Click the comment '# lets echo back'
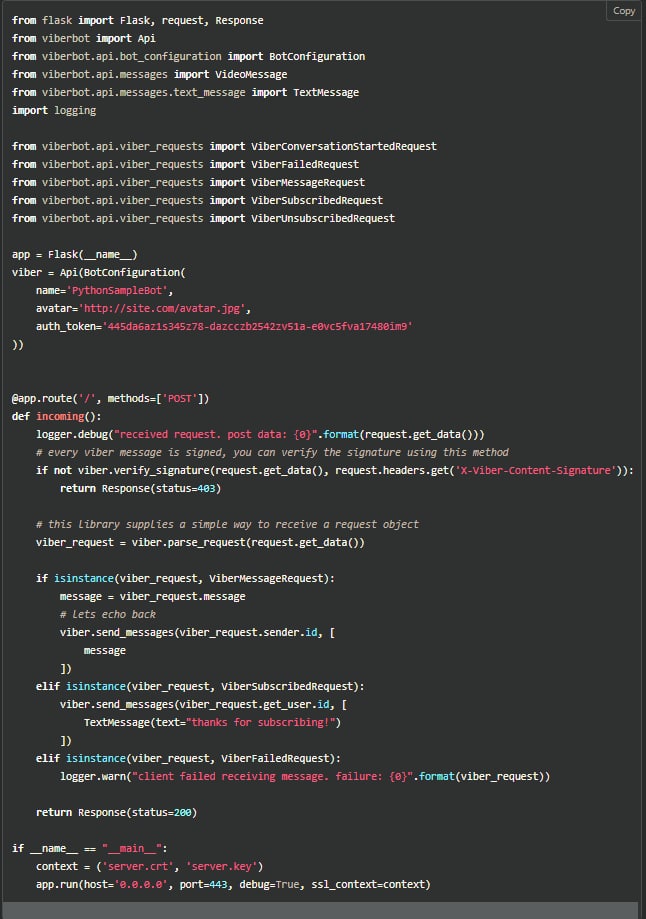Screen dimensions: 646x919 (x=108, y=615)
